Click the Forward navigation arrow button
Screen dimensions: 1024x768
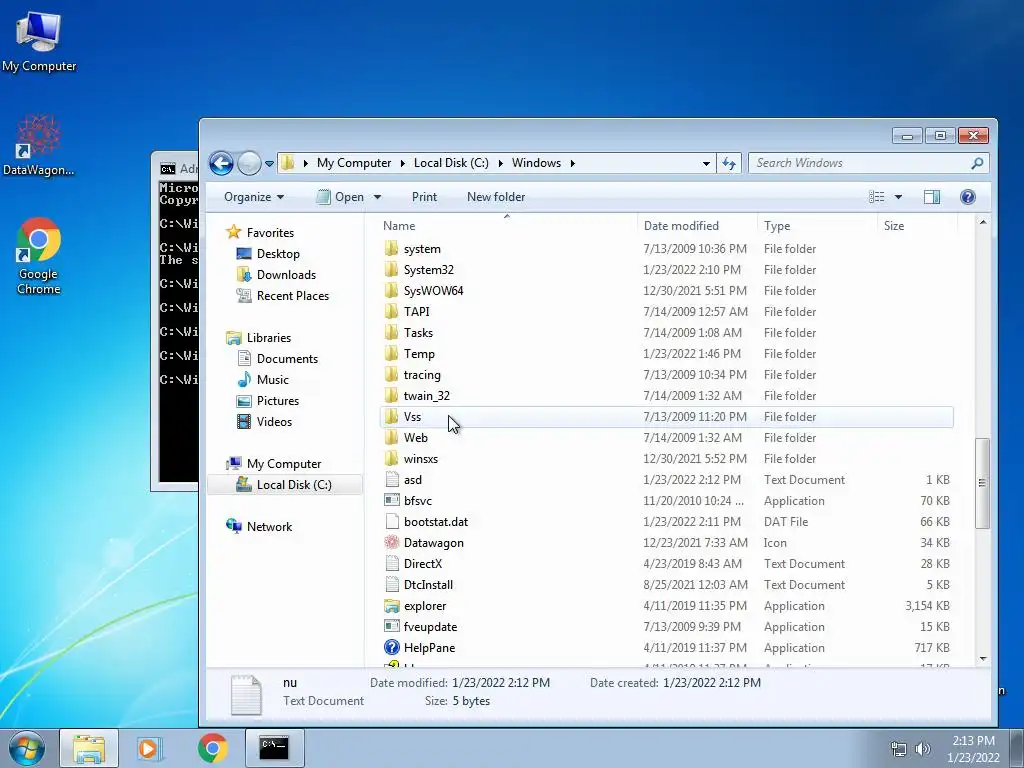(x=249, y=163)
